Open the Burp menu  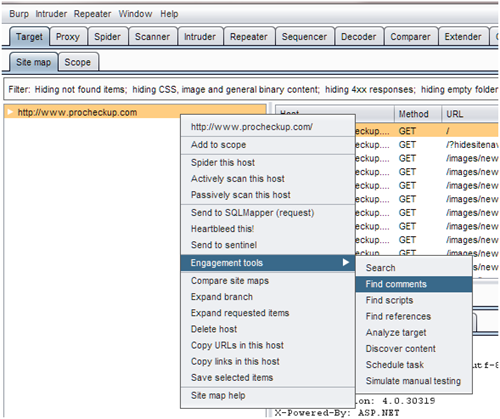19,14
